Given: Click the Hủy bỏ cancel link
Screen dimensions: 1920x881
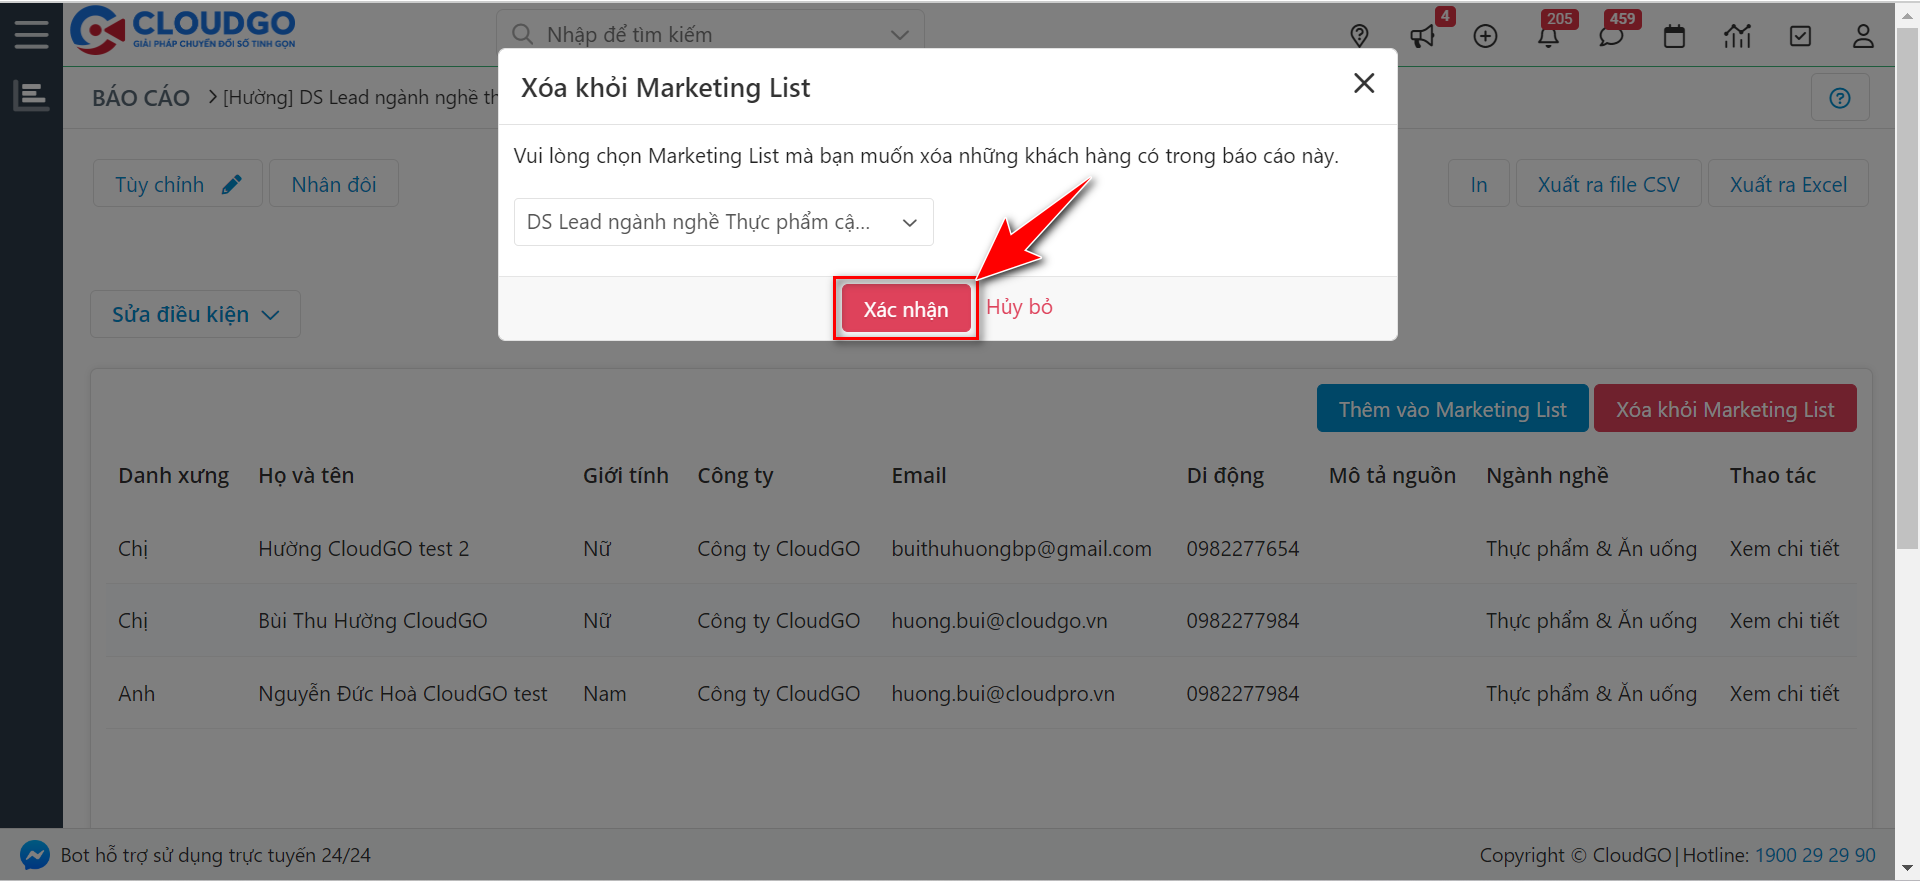Looking at the screenshot, I should click(x=1019, y=307).
